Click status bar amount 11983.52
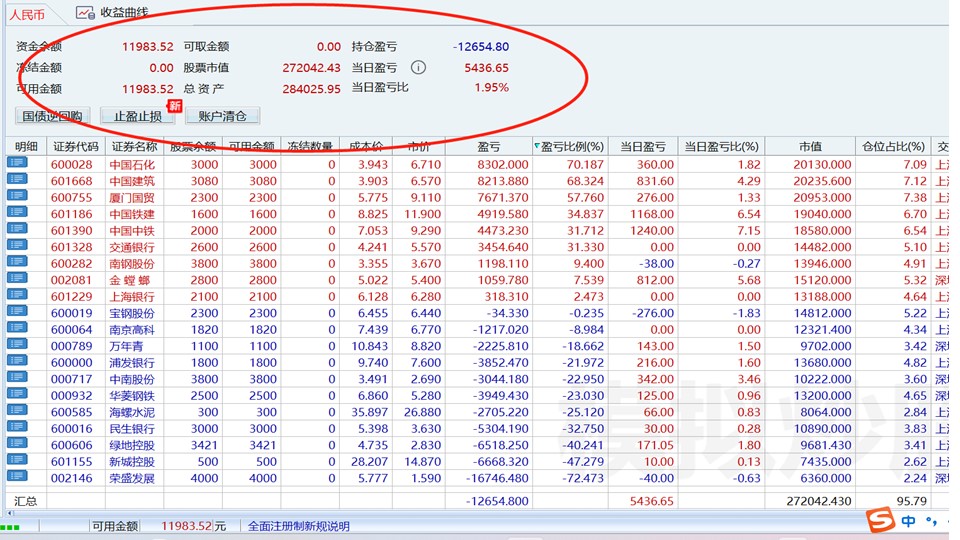This screenshot has width=960, height=540. click(x=187, y=526)
